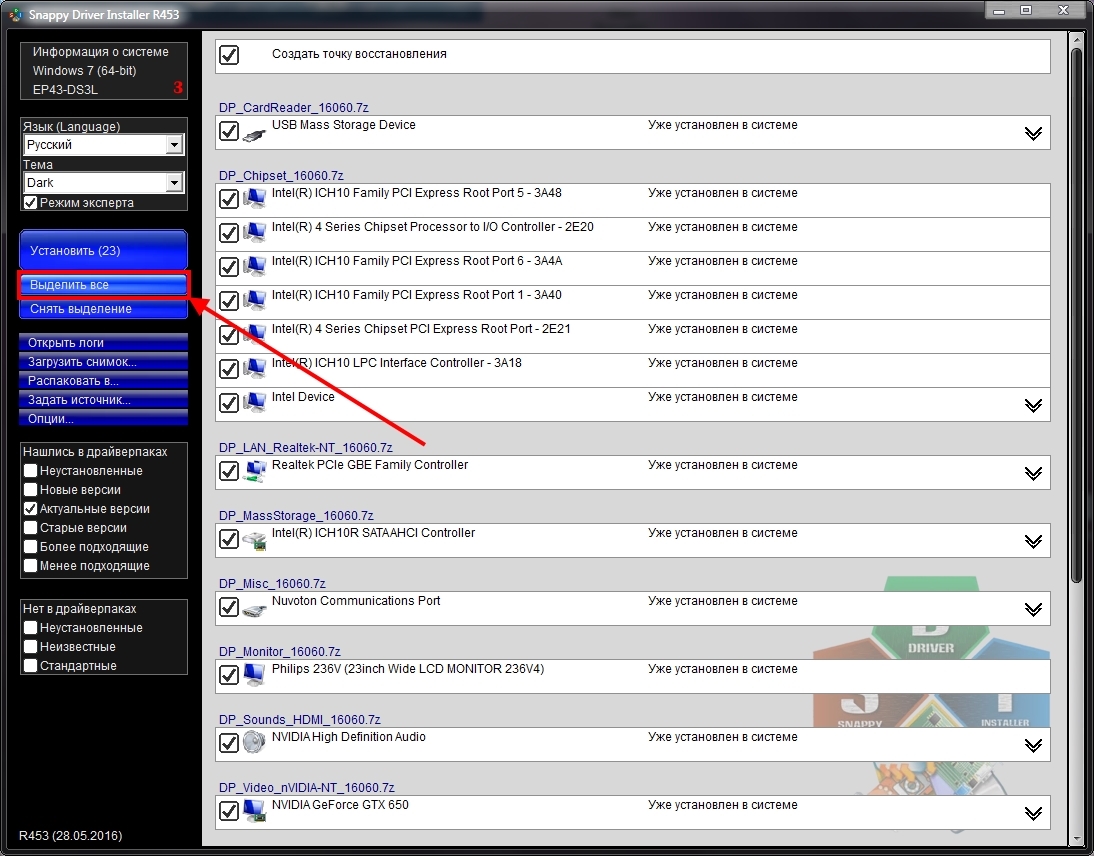Uncheck the Realtek PCIe GBE Family Controller driver
Screen dimensions: 1094x856
tap(229, 471)
